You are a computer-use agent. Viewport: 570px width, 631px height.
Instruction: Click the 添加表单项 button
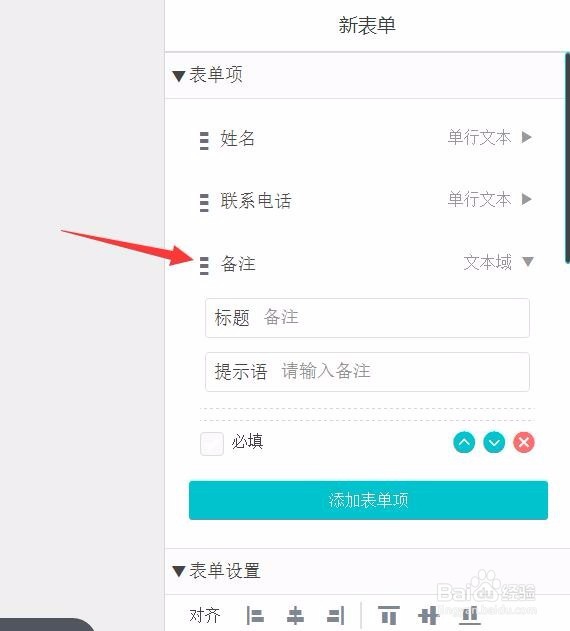pyautogui.click(x=368, y=500)
